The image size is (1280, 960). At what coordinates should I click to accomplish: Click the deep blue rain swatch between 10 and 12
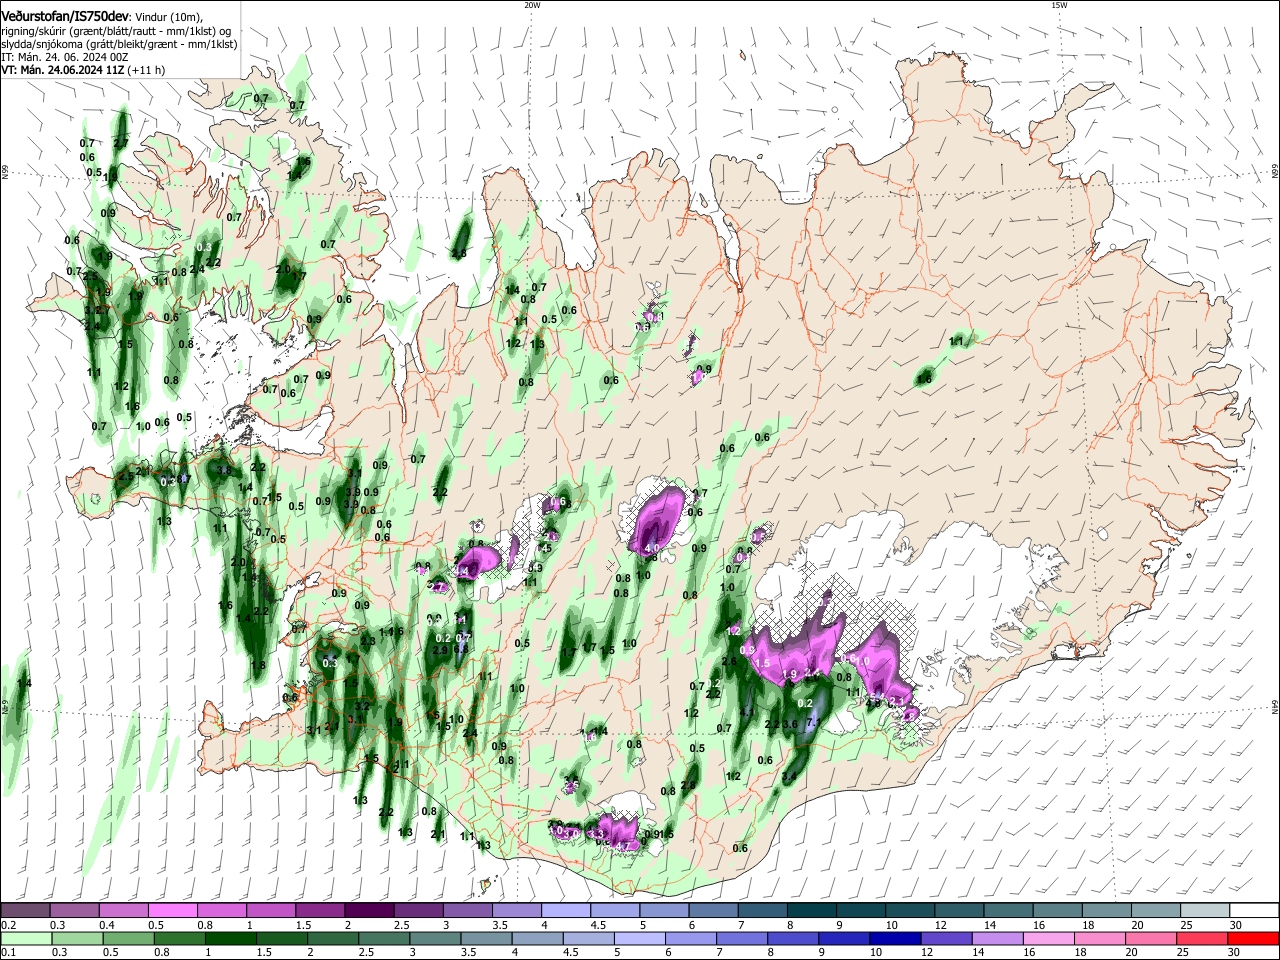click(x=894, y=938)
